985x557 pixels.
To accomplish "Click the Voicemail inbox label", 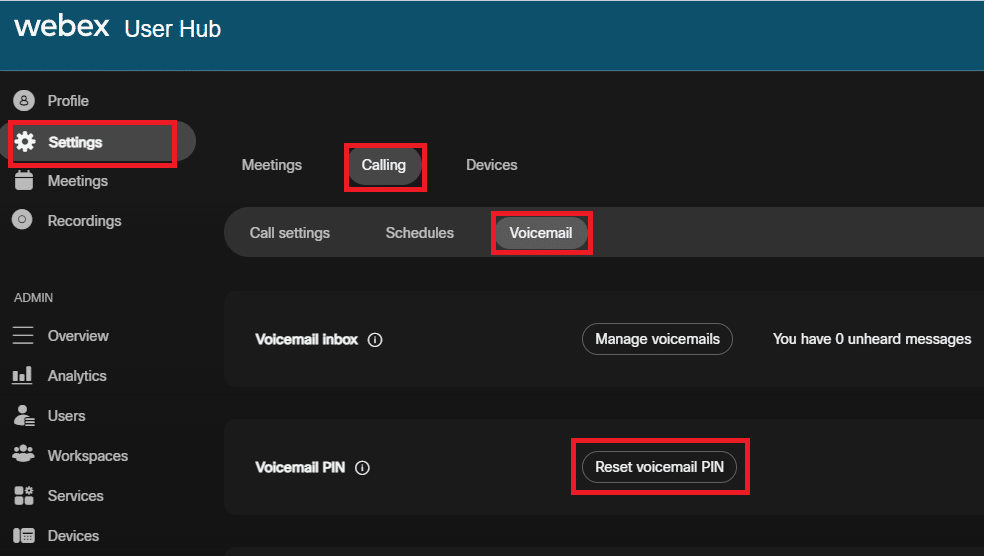I will 307,340.
